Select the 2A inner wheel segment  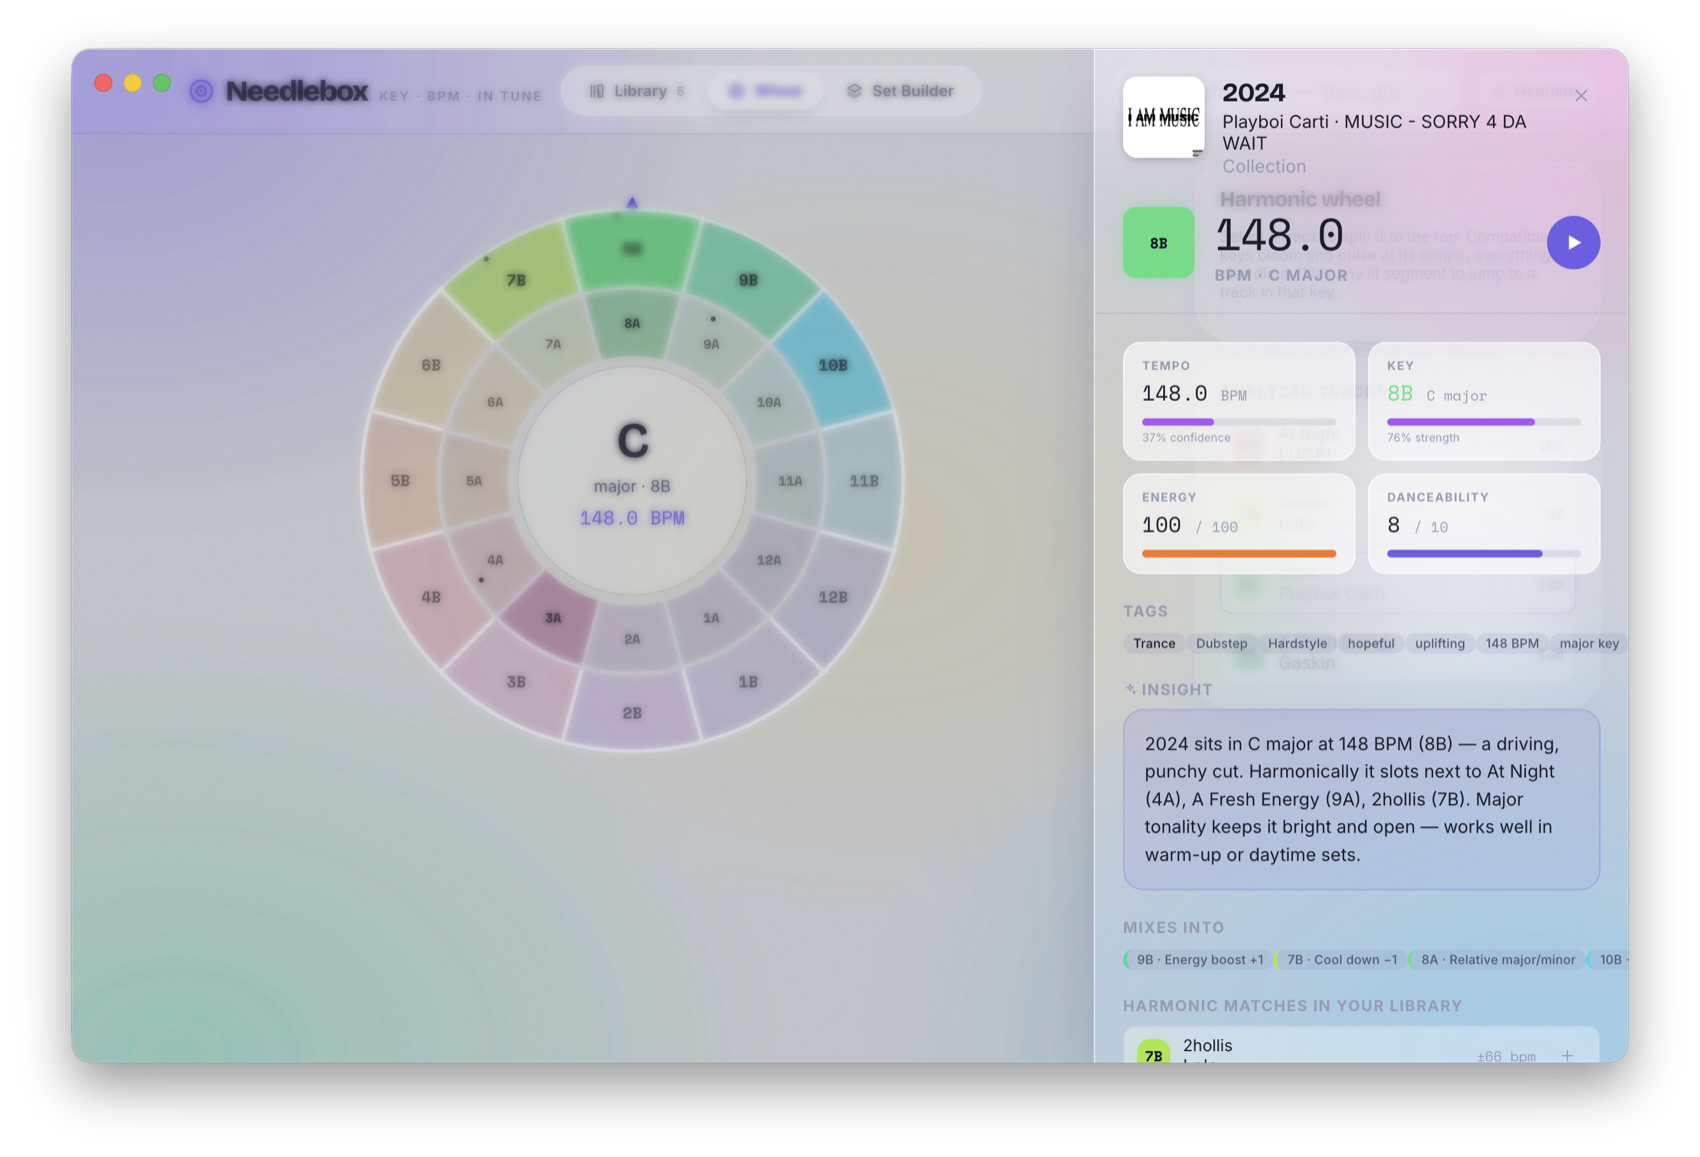coord(632,639)
